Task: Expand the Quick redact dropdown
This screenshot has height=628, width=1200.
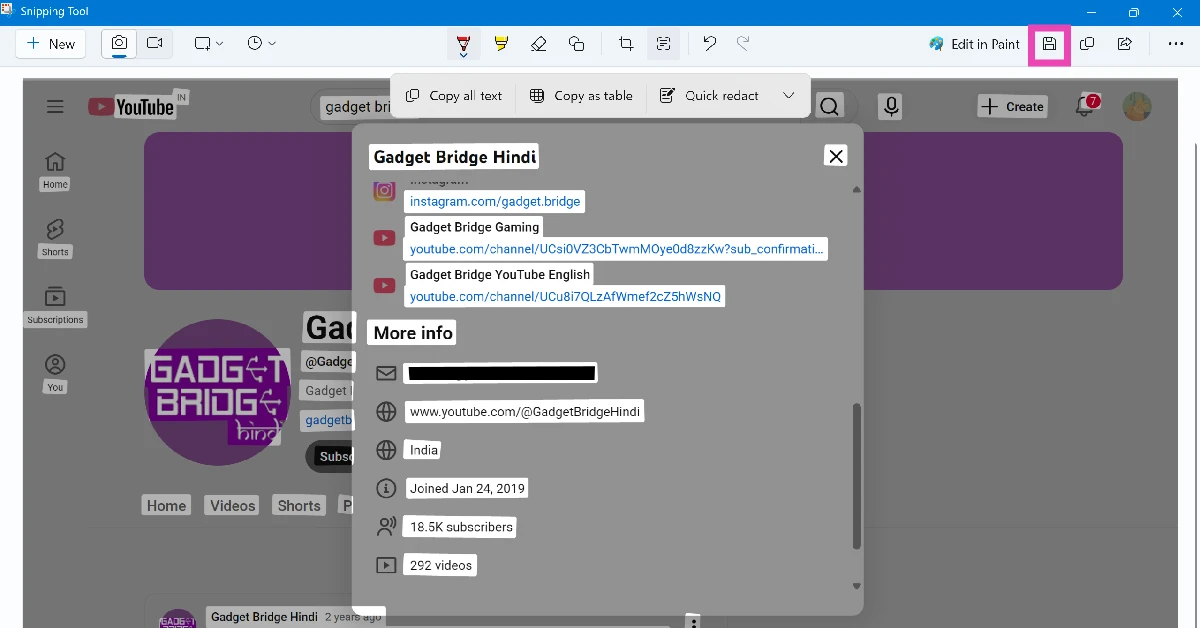Action: click(789, 95)
